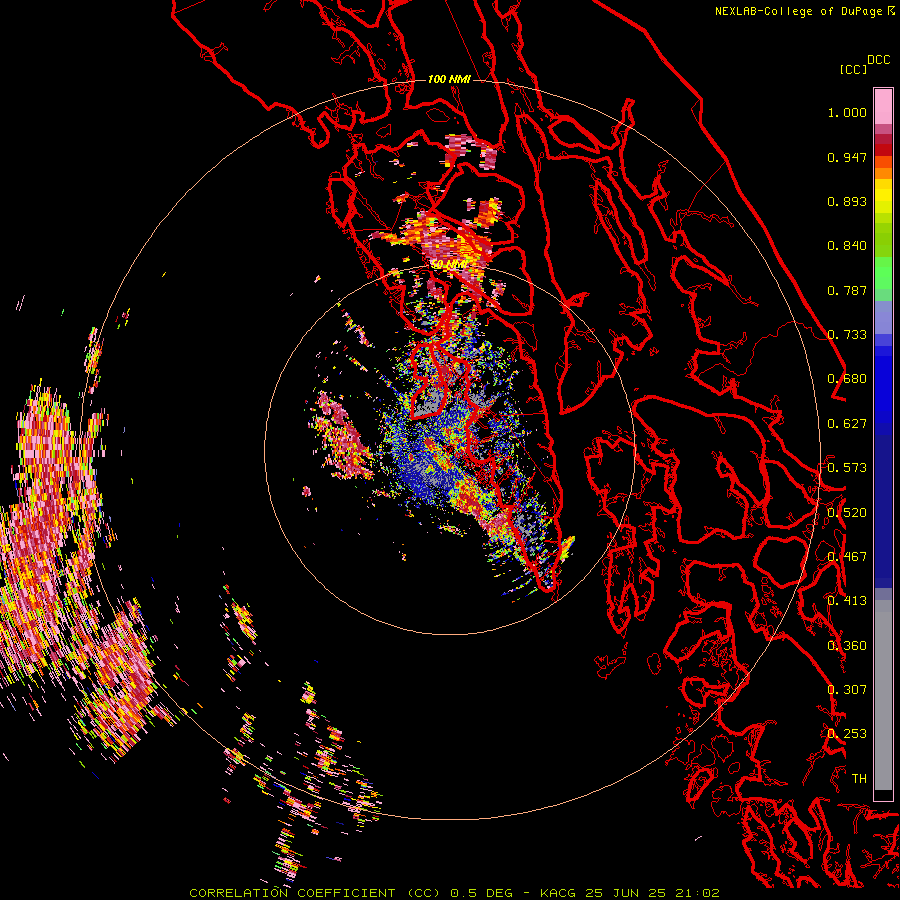Screen dimensions: 900x900
Task: Click the 0.627 legend value
Action: pos(847,424)
